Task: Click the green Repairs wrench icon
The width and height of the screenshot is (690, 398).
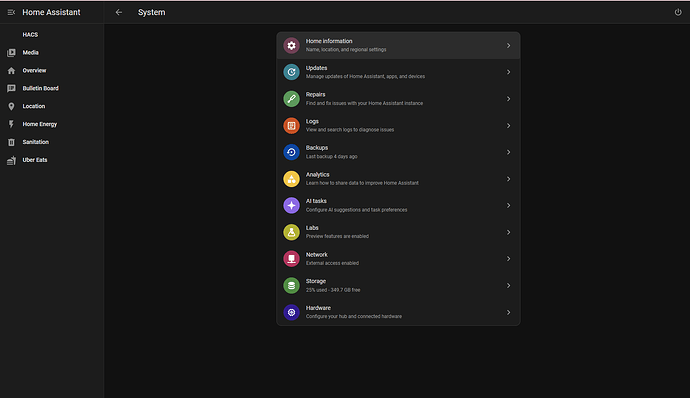Action: (291, 99)
